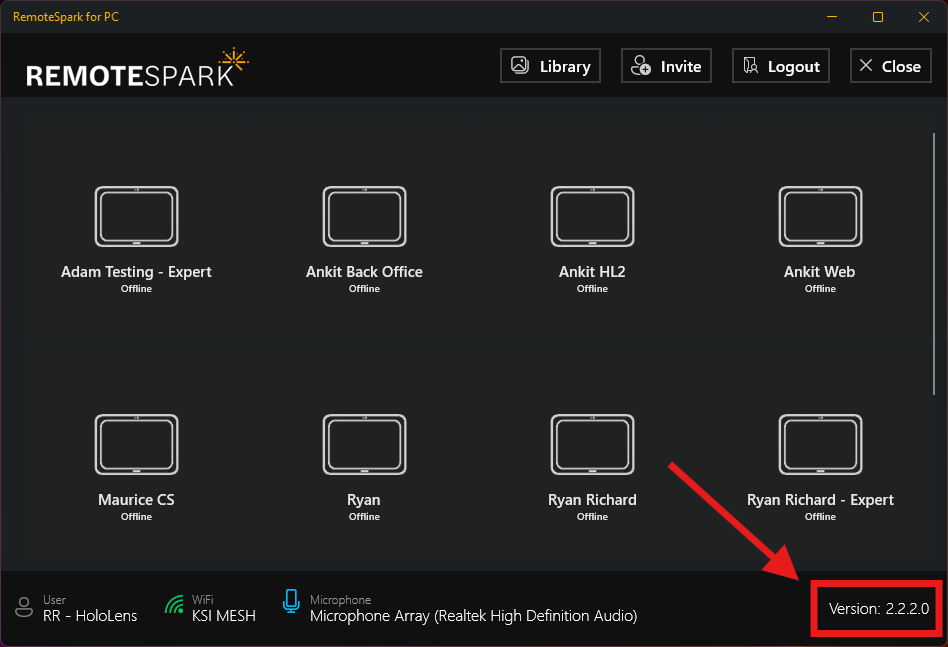Click the user profile icon in status bar

tap(24, 607)
